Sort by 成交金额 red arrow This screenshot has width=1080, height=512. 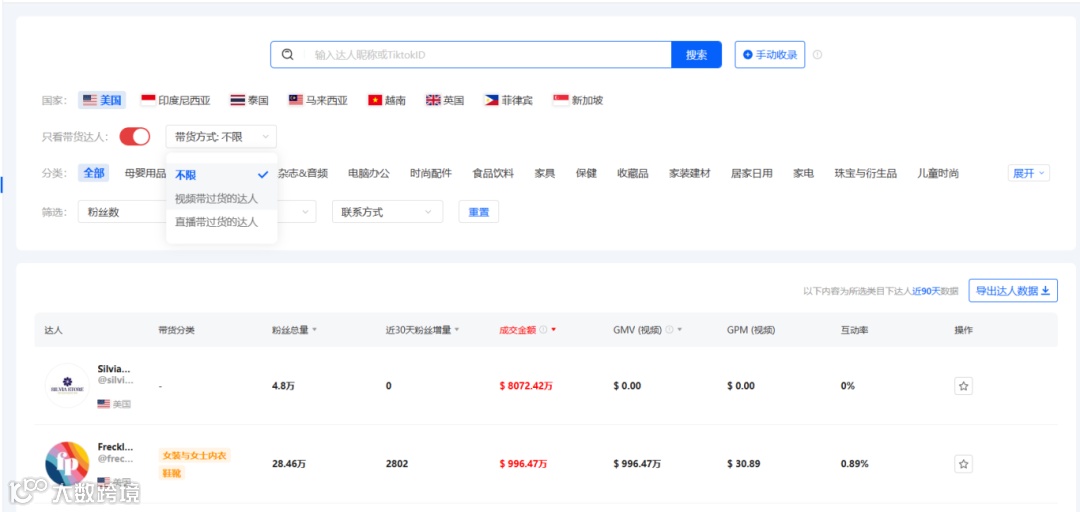(554, 329)
